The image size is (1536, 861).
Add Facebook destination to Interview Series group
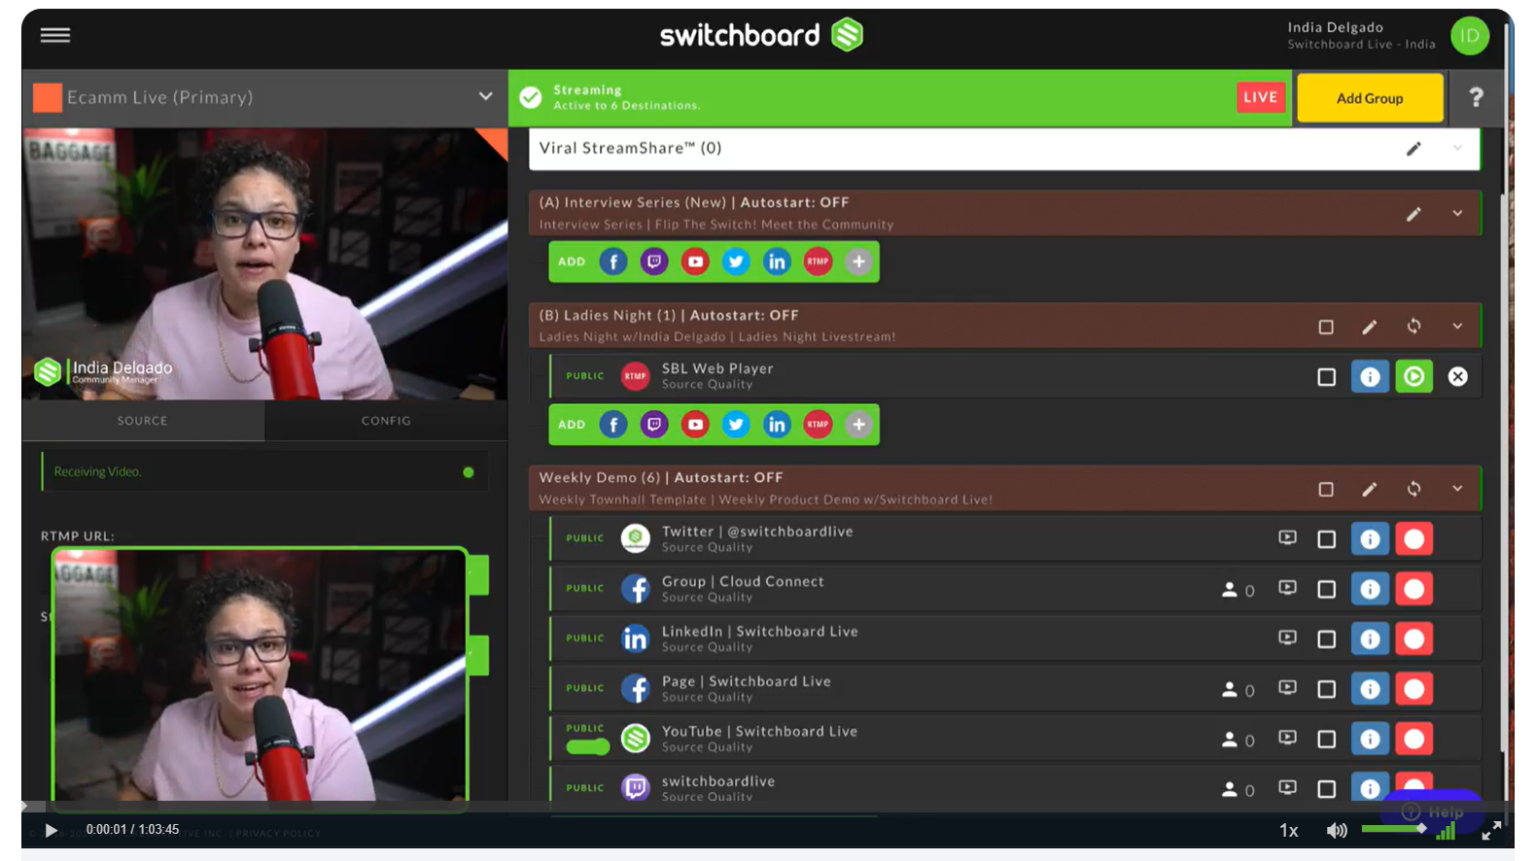click(x=612, y=261)
